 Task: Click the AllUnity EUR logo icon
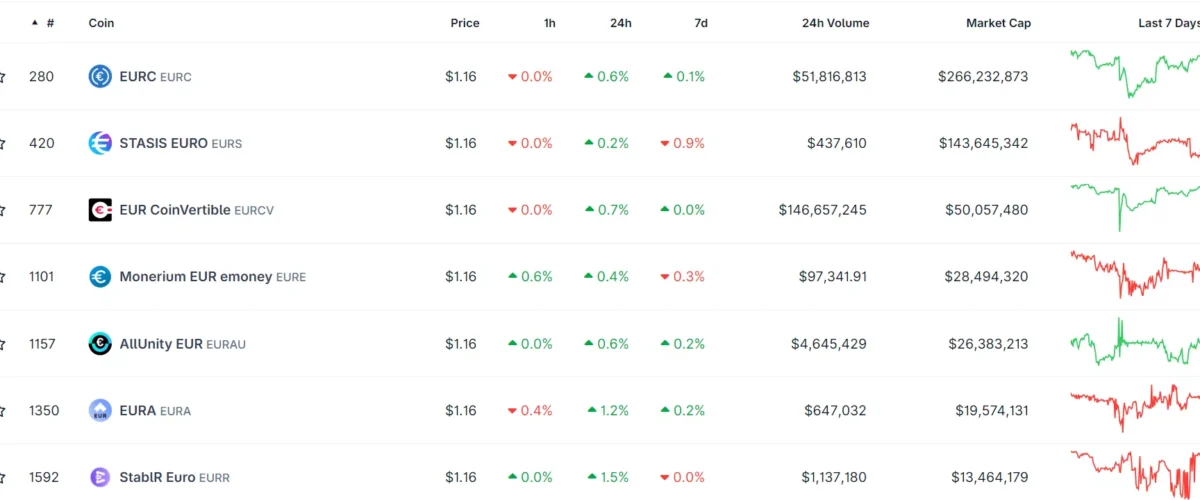coord(100,344)
